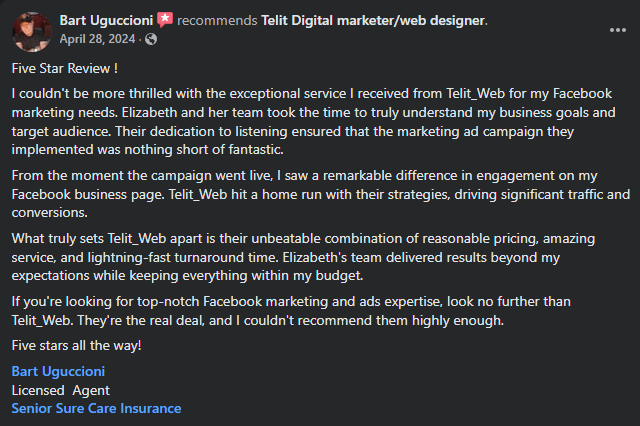Click the word "recommends" in the header
640x426 pixels.
coord(218,20)
